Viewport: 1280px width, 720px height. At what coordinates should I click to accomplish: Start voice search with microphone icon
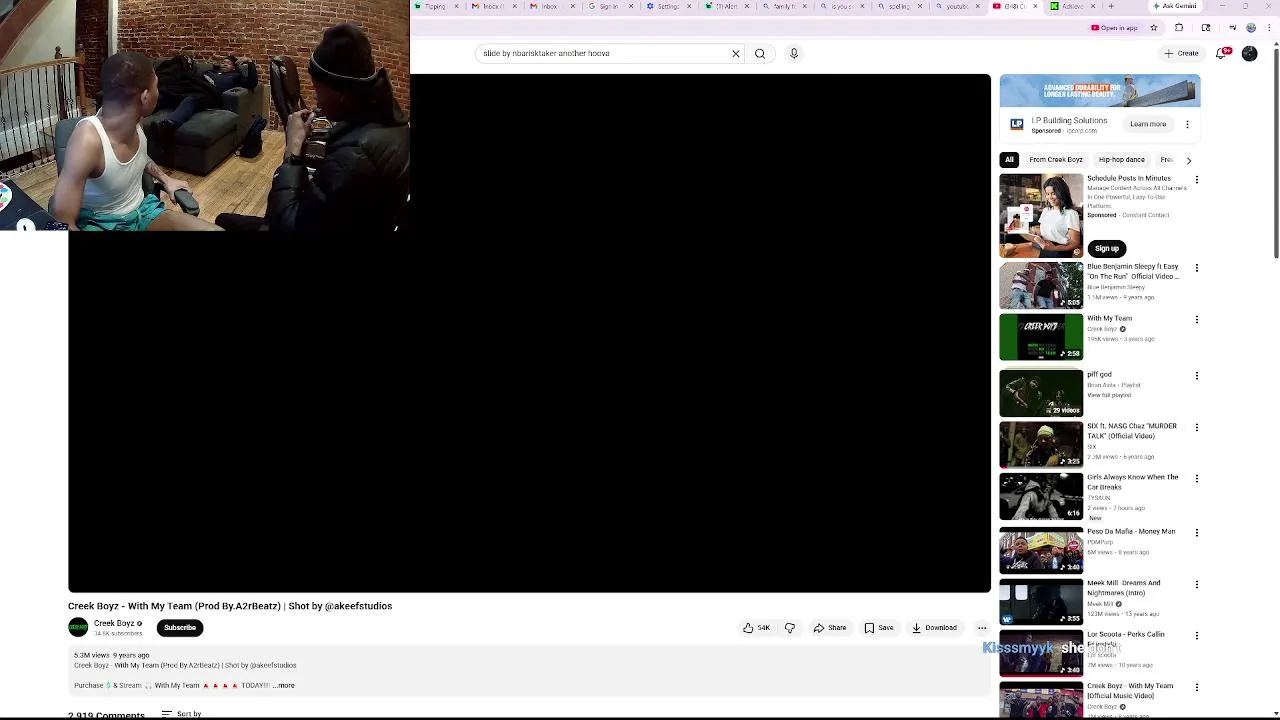[x=794, y=53]
